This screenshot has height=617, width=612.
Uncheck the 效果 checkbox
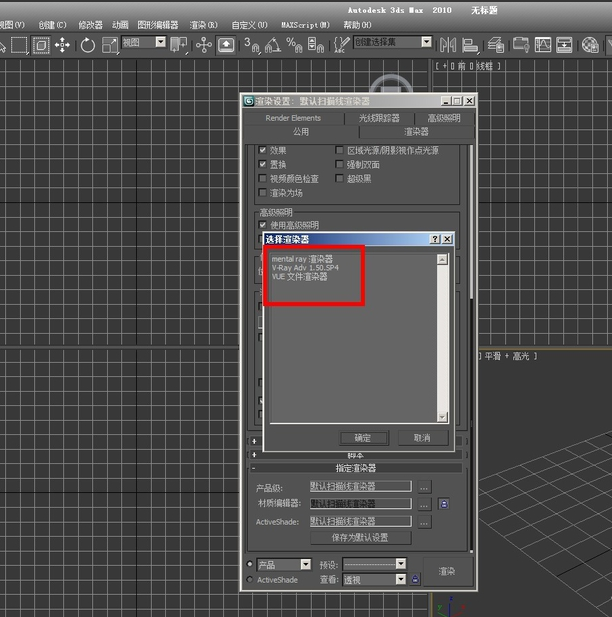263,150
